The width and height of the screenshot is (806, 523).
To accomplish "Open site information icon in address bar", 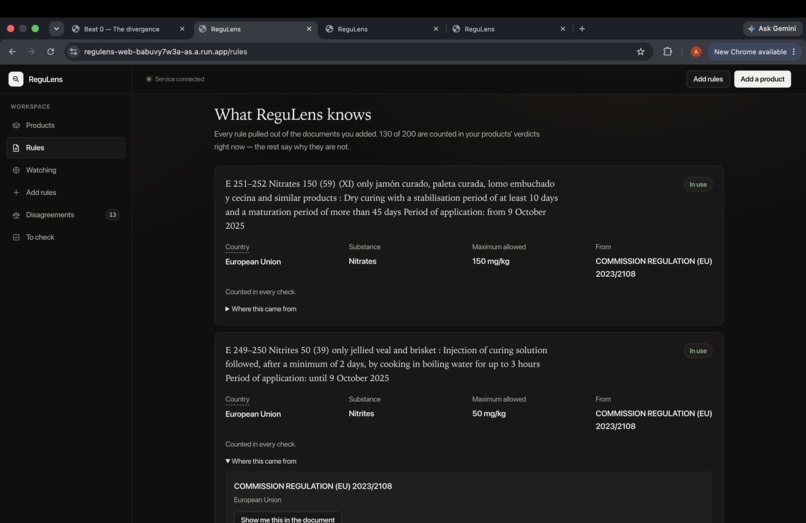I will 74,51.
